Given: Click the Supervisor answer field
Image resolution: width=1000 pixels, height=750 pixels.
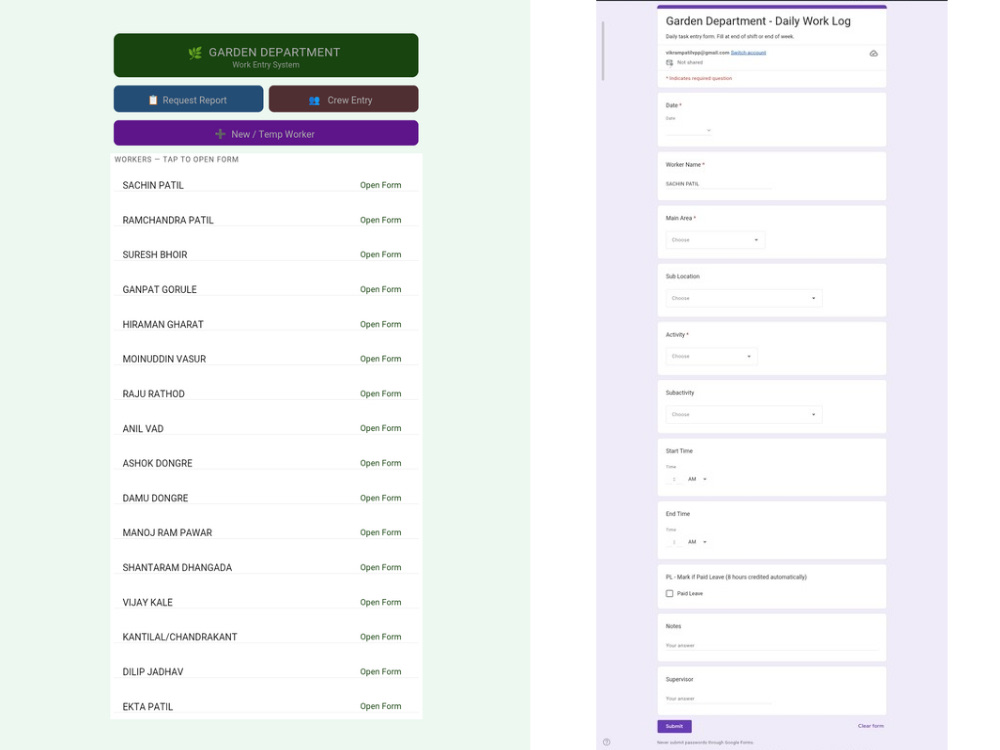Looking at the screenshot, I should click(x=718, y=698).
